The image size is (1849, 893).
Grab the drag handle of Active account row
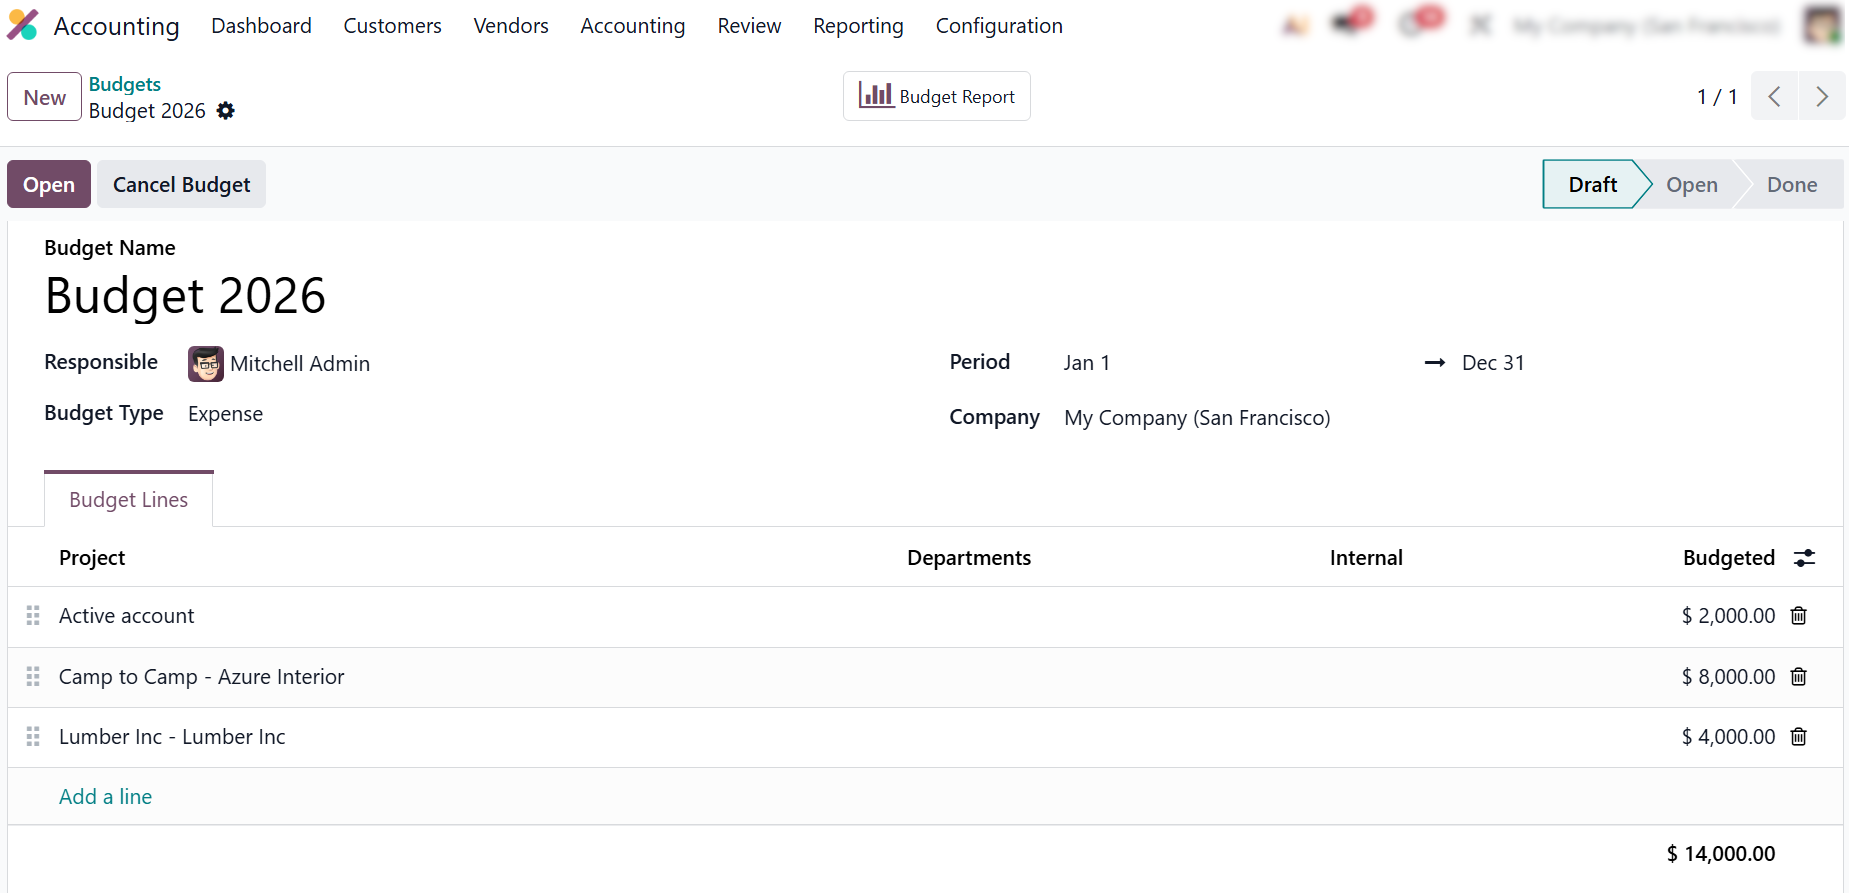pyautogui.click(x=33, y=616)
